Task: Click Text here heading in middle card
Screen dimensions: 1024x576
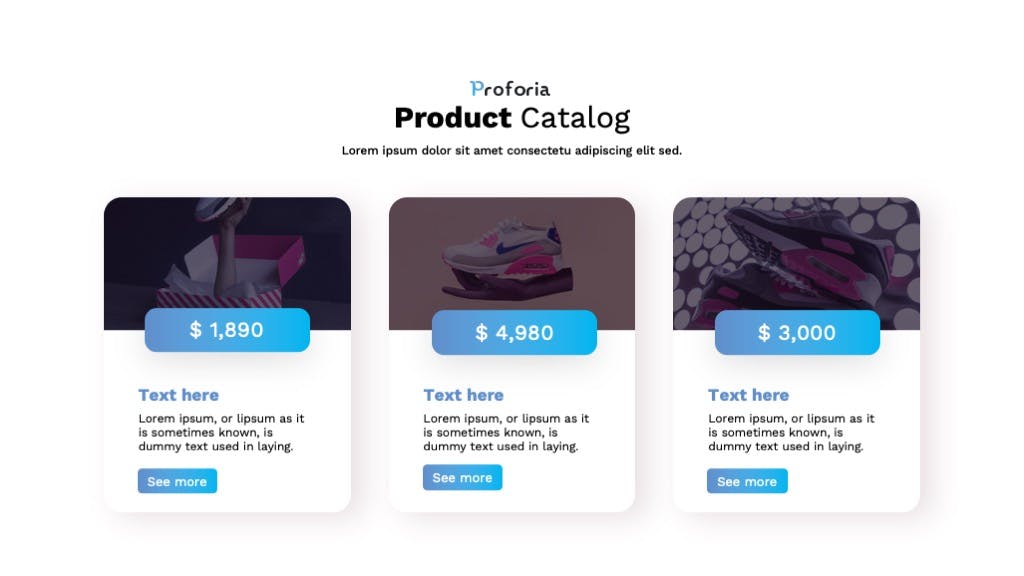Action: 463,395
